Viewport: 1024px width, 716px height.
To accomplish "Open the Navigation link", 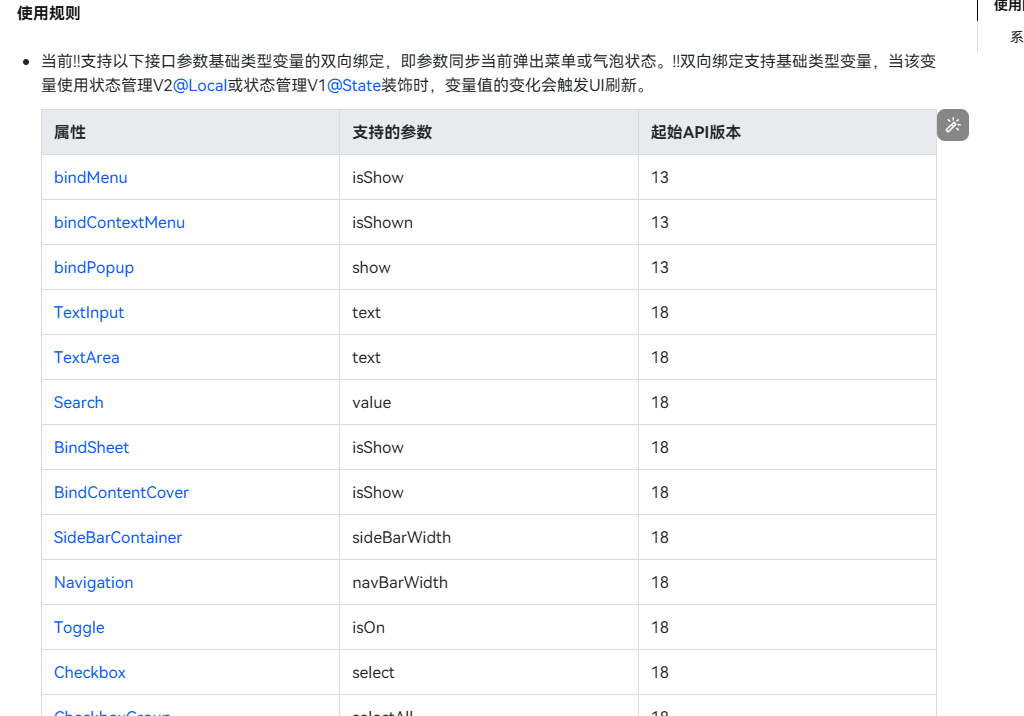I will coord(93,583).
